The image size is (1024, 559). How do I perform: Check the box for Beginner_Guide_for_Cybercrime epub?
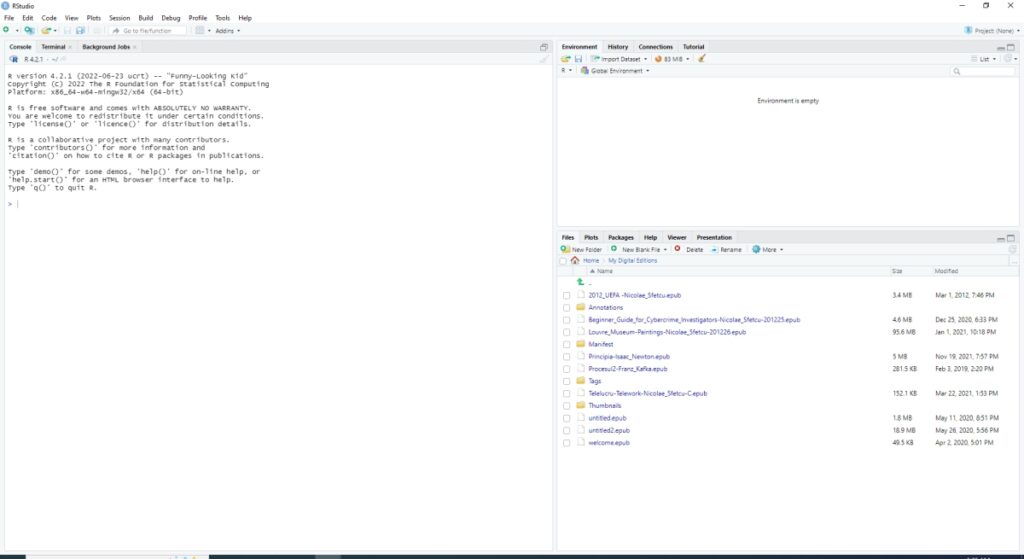566,320
